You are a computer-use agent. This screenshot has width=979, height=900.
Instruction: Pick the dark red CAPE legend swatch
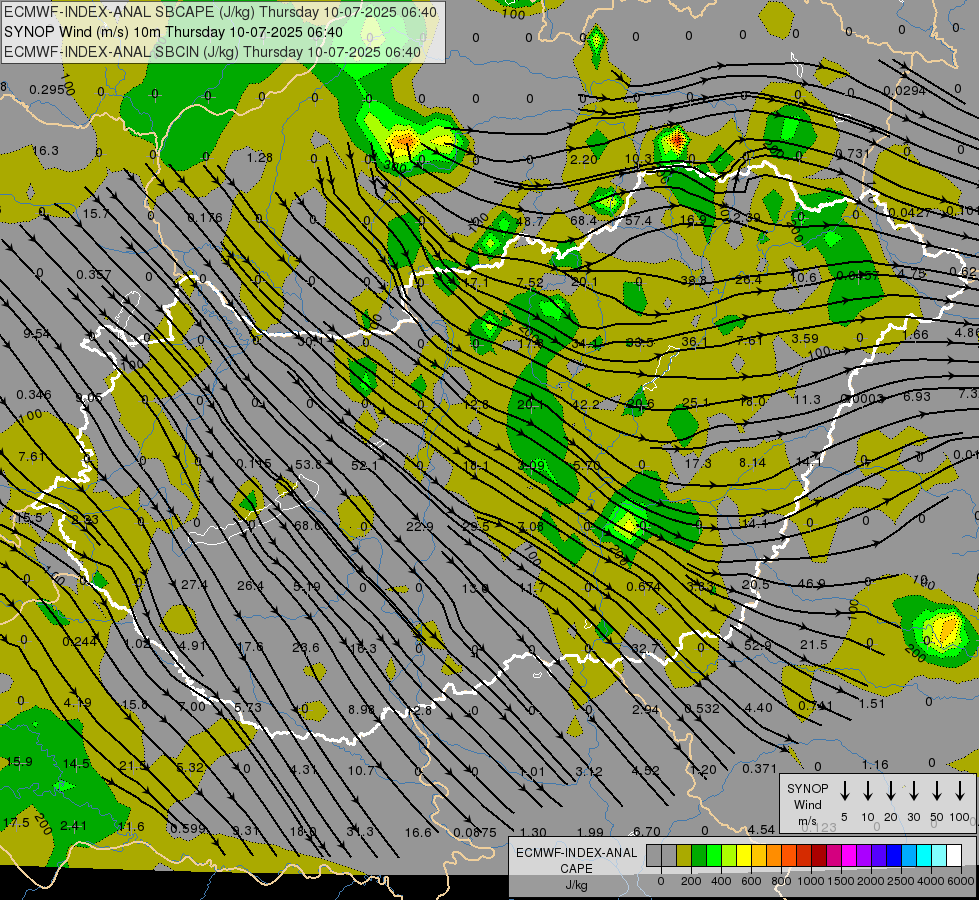tap(819, 856)
